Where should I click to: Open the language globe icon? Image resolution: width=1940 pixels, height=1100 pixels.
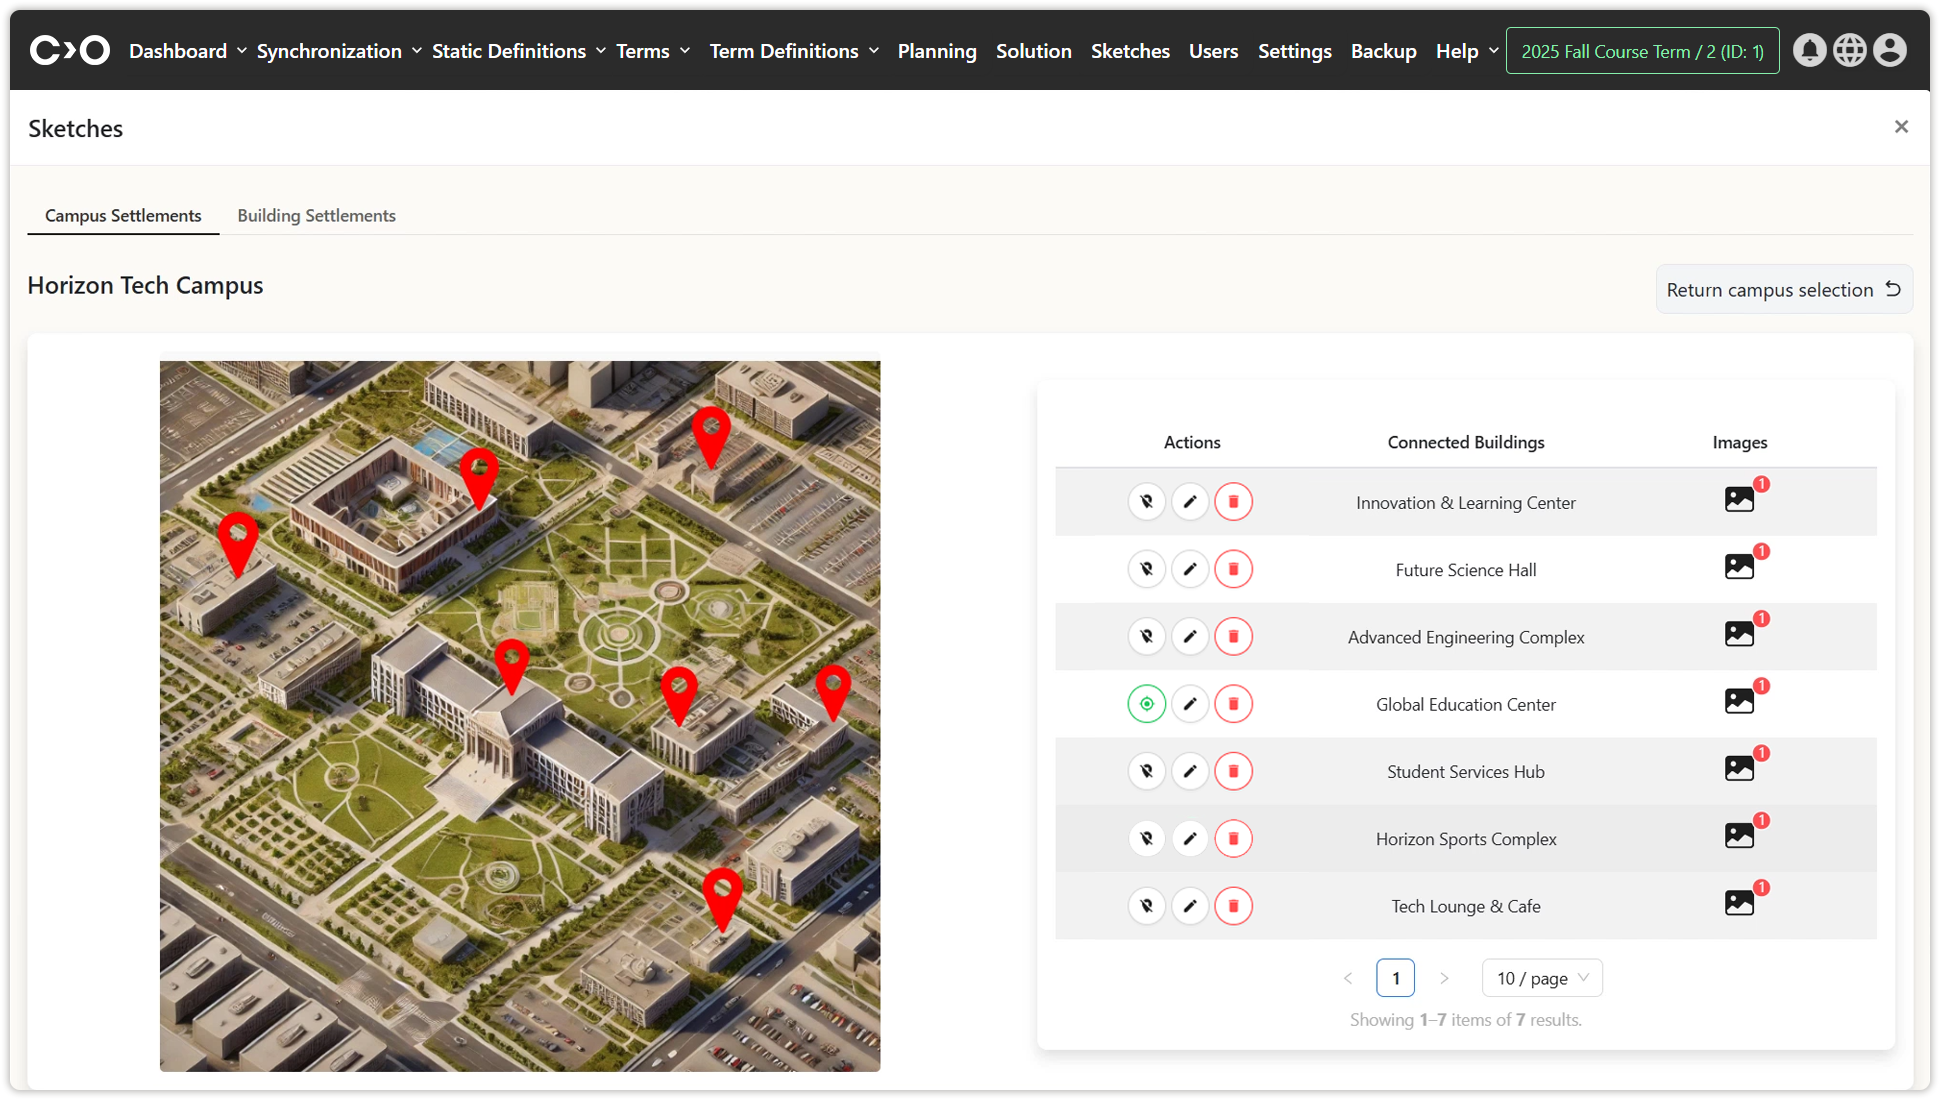click(x=1849, y=50)
